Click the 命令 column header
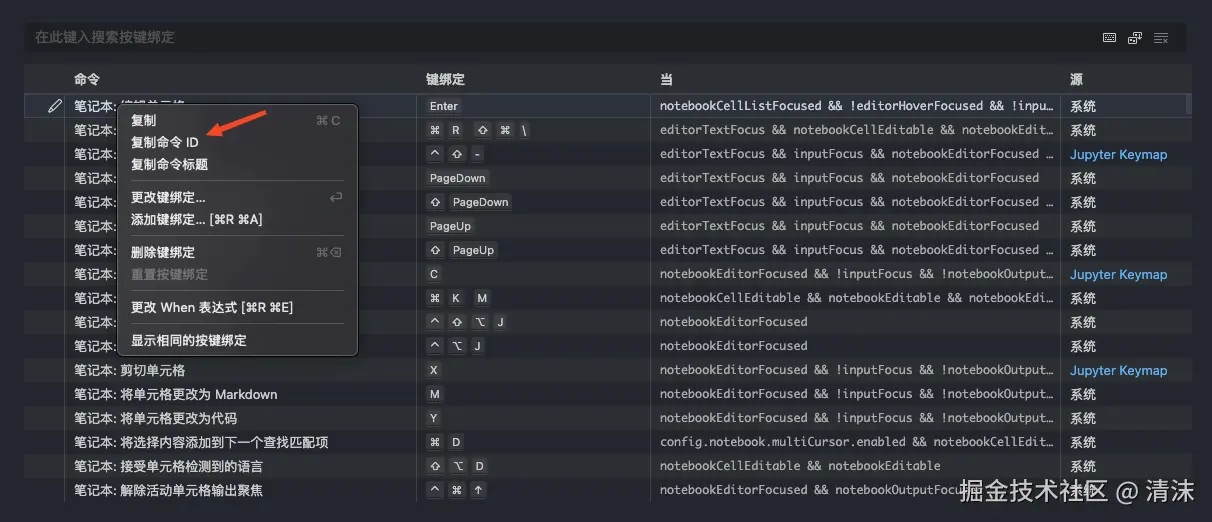1212x522 pixels. click(87, 79)
